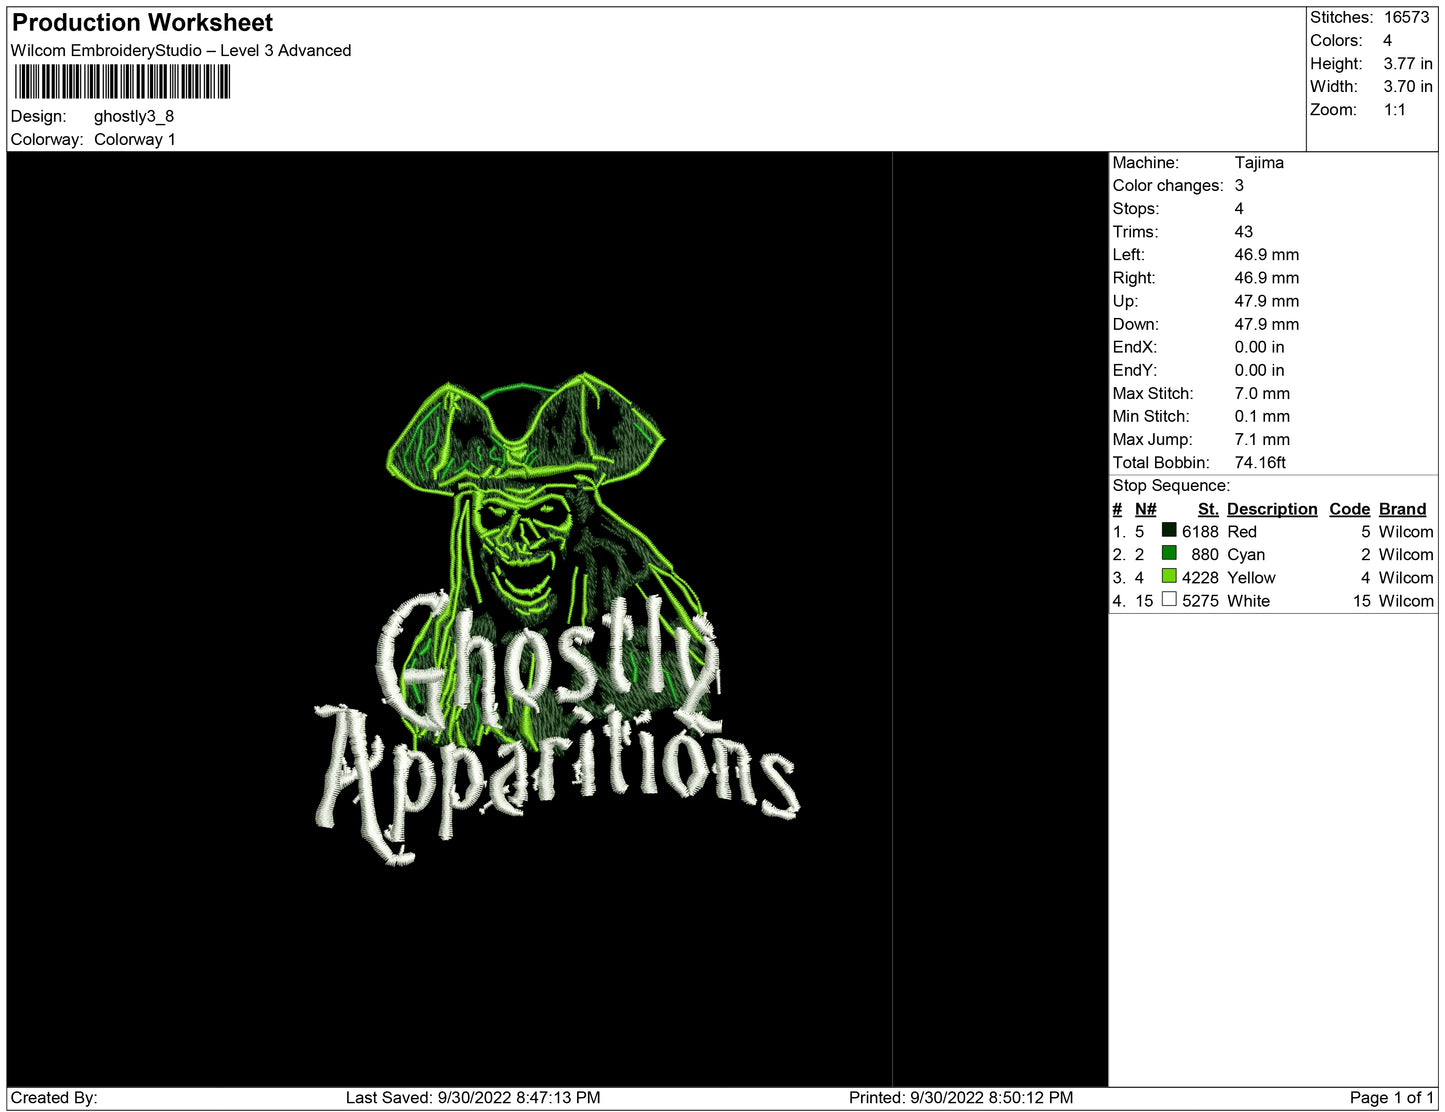The height and width of the screenshot is (1112, 1445).
Task: Pick the bright green Yellow thread swatch
Action: coord(1168,576)
